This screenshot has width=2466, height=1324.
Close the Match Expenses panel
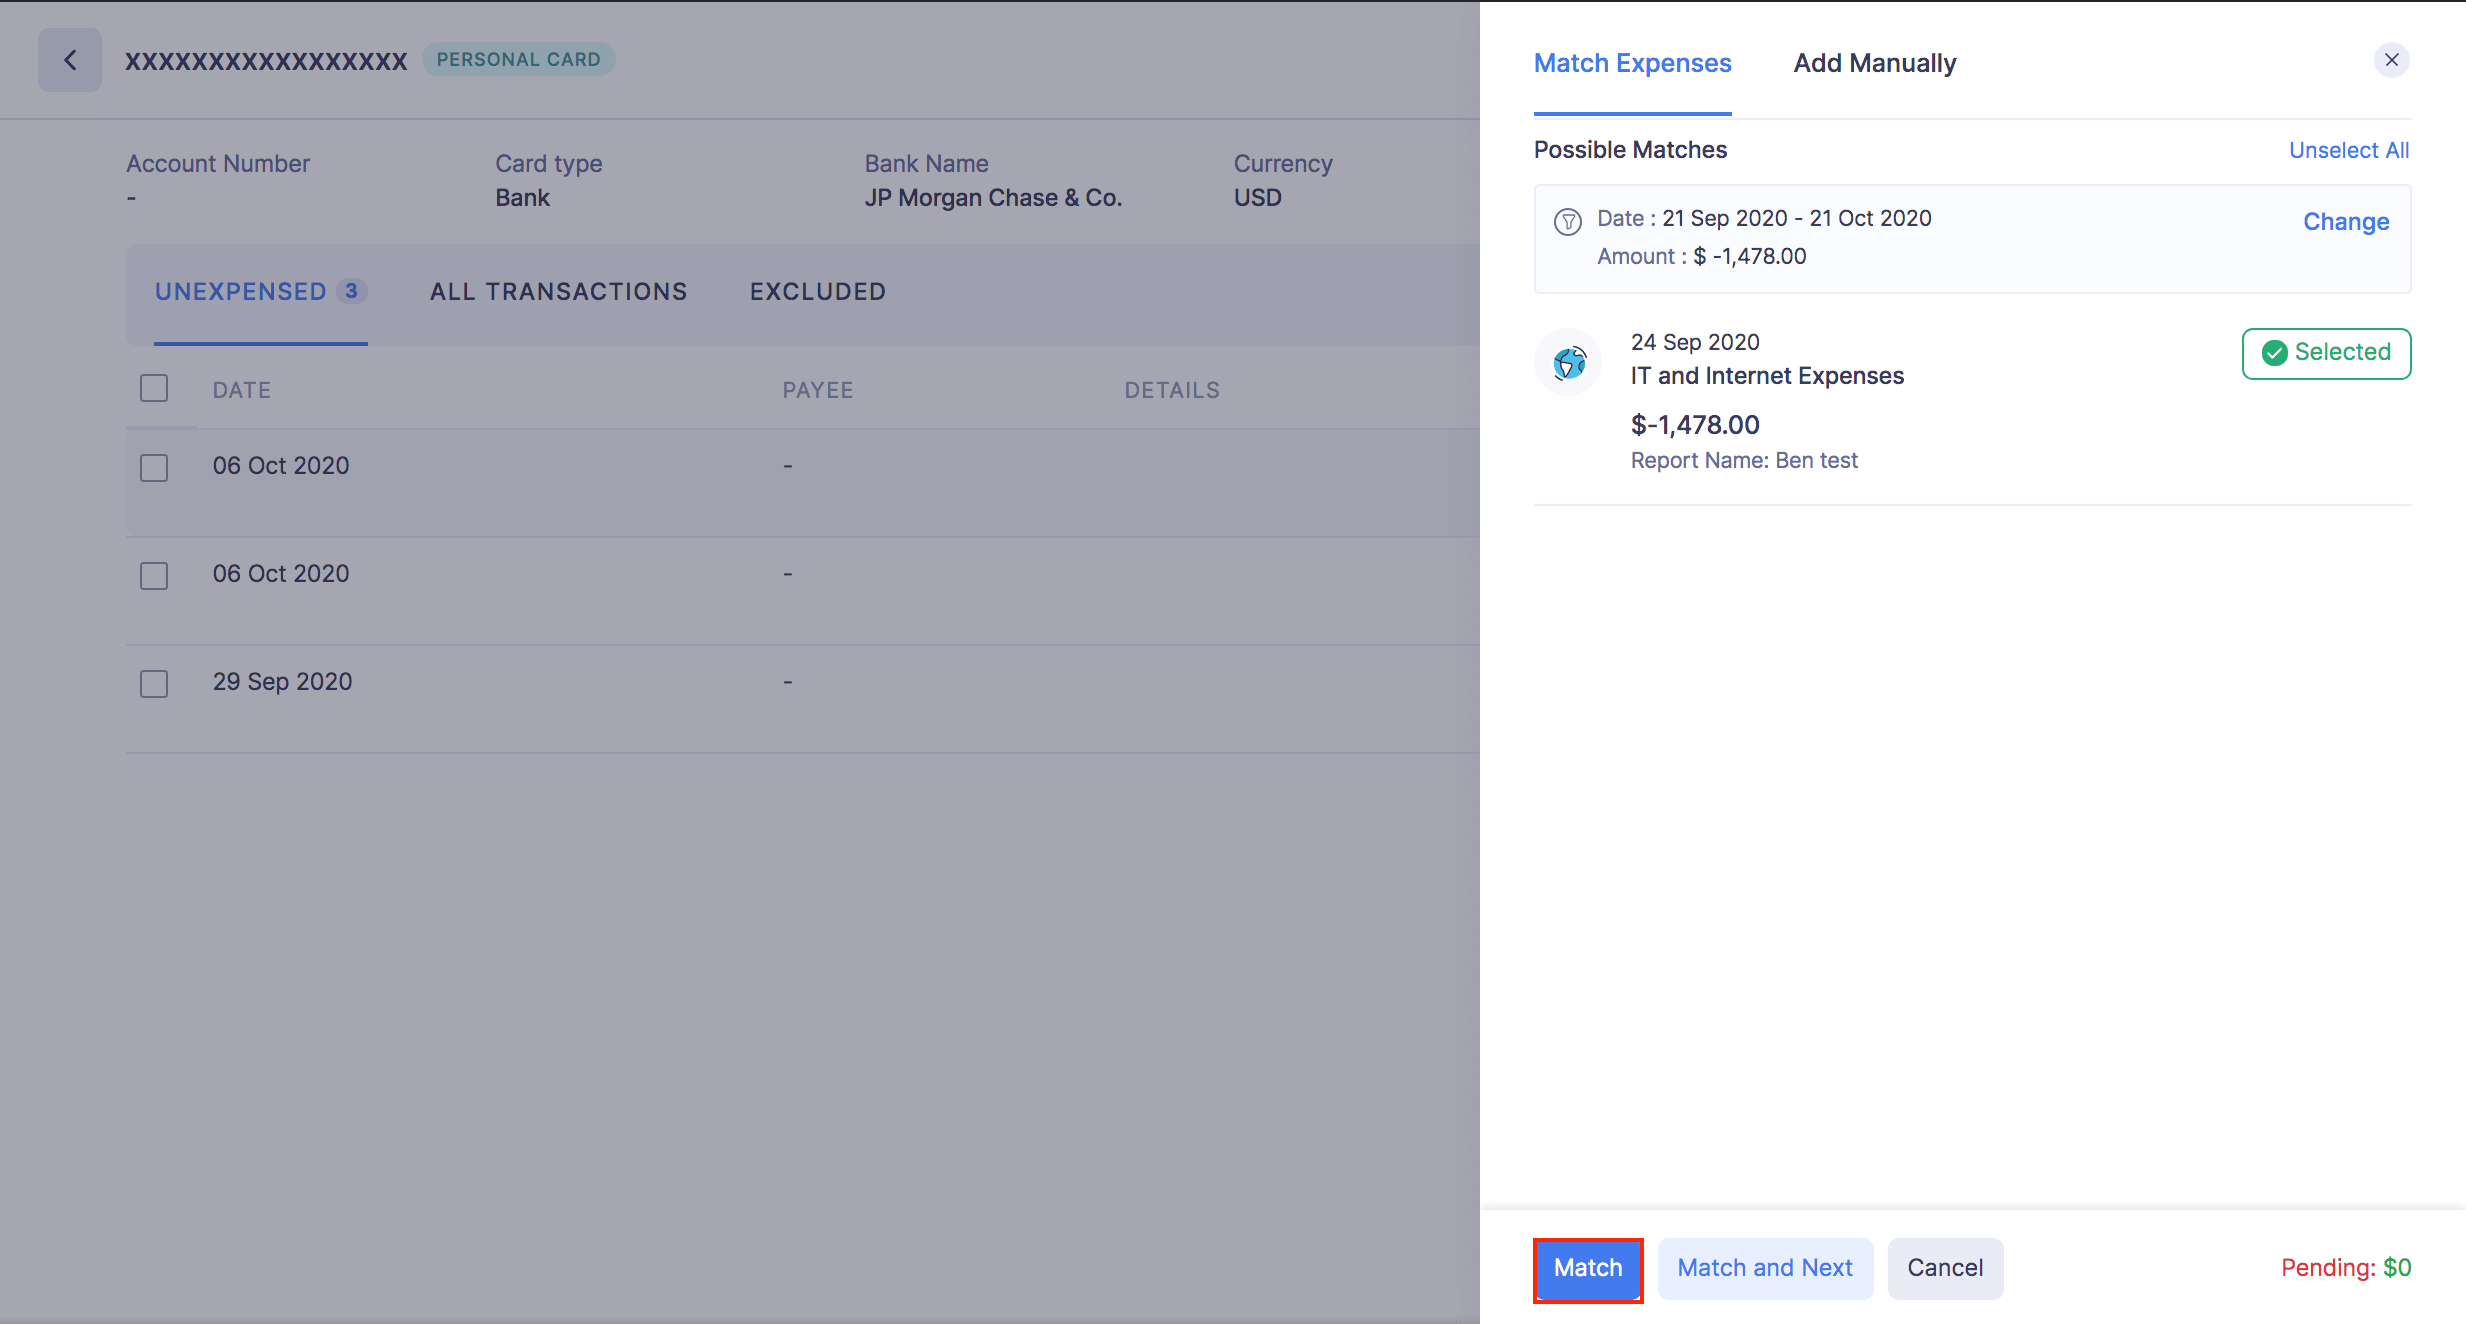tap(2391, 60)
